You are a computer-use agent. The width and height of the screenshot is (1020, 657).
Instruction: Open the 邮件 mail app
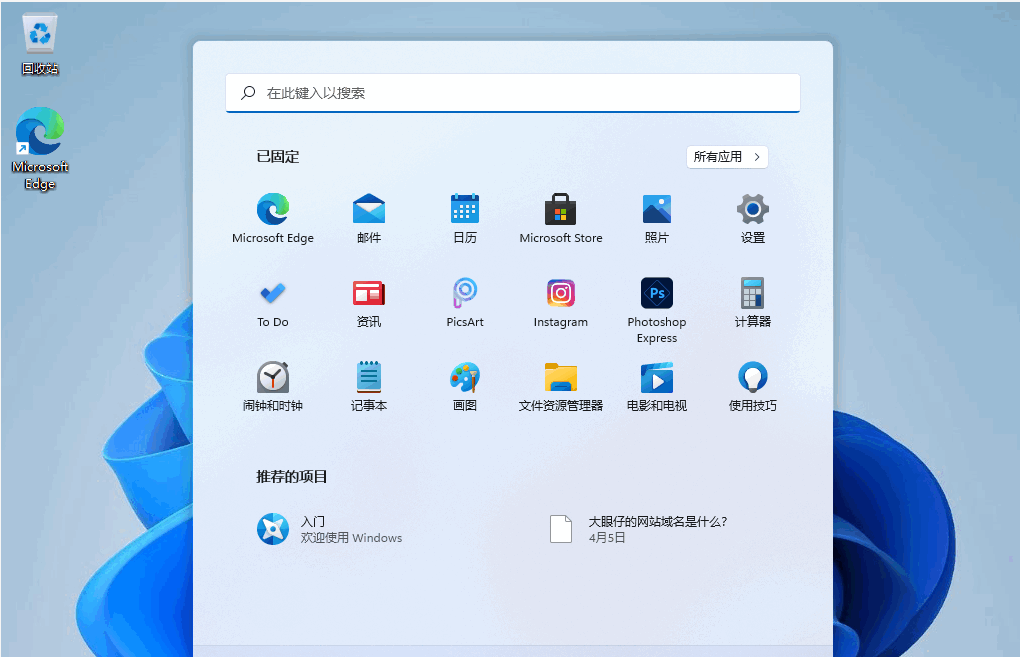pos(369,218)
